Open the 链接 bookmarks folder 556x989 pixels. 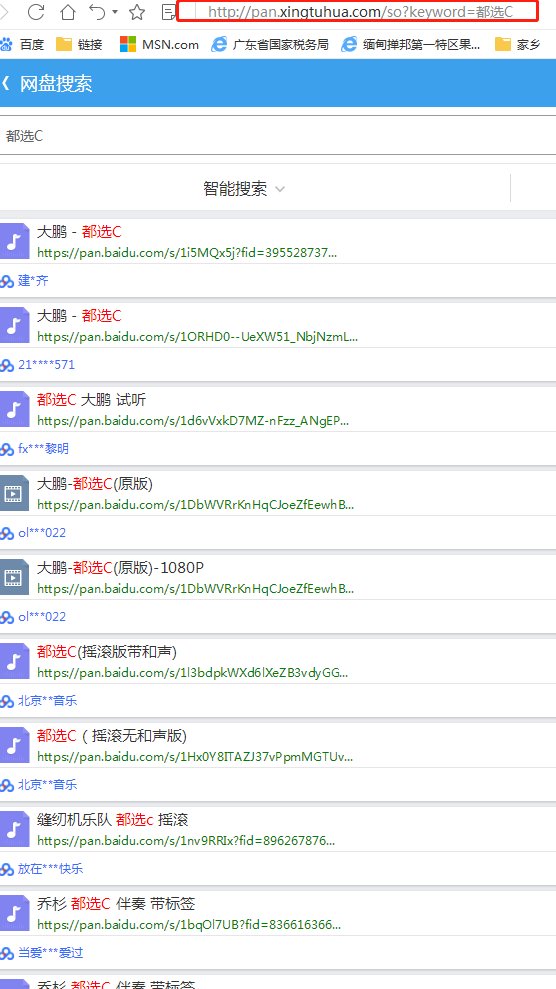click(x=79, y=44)
